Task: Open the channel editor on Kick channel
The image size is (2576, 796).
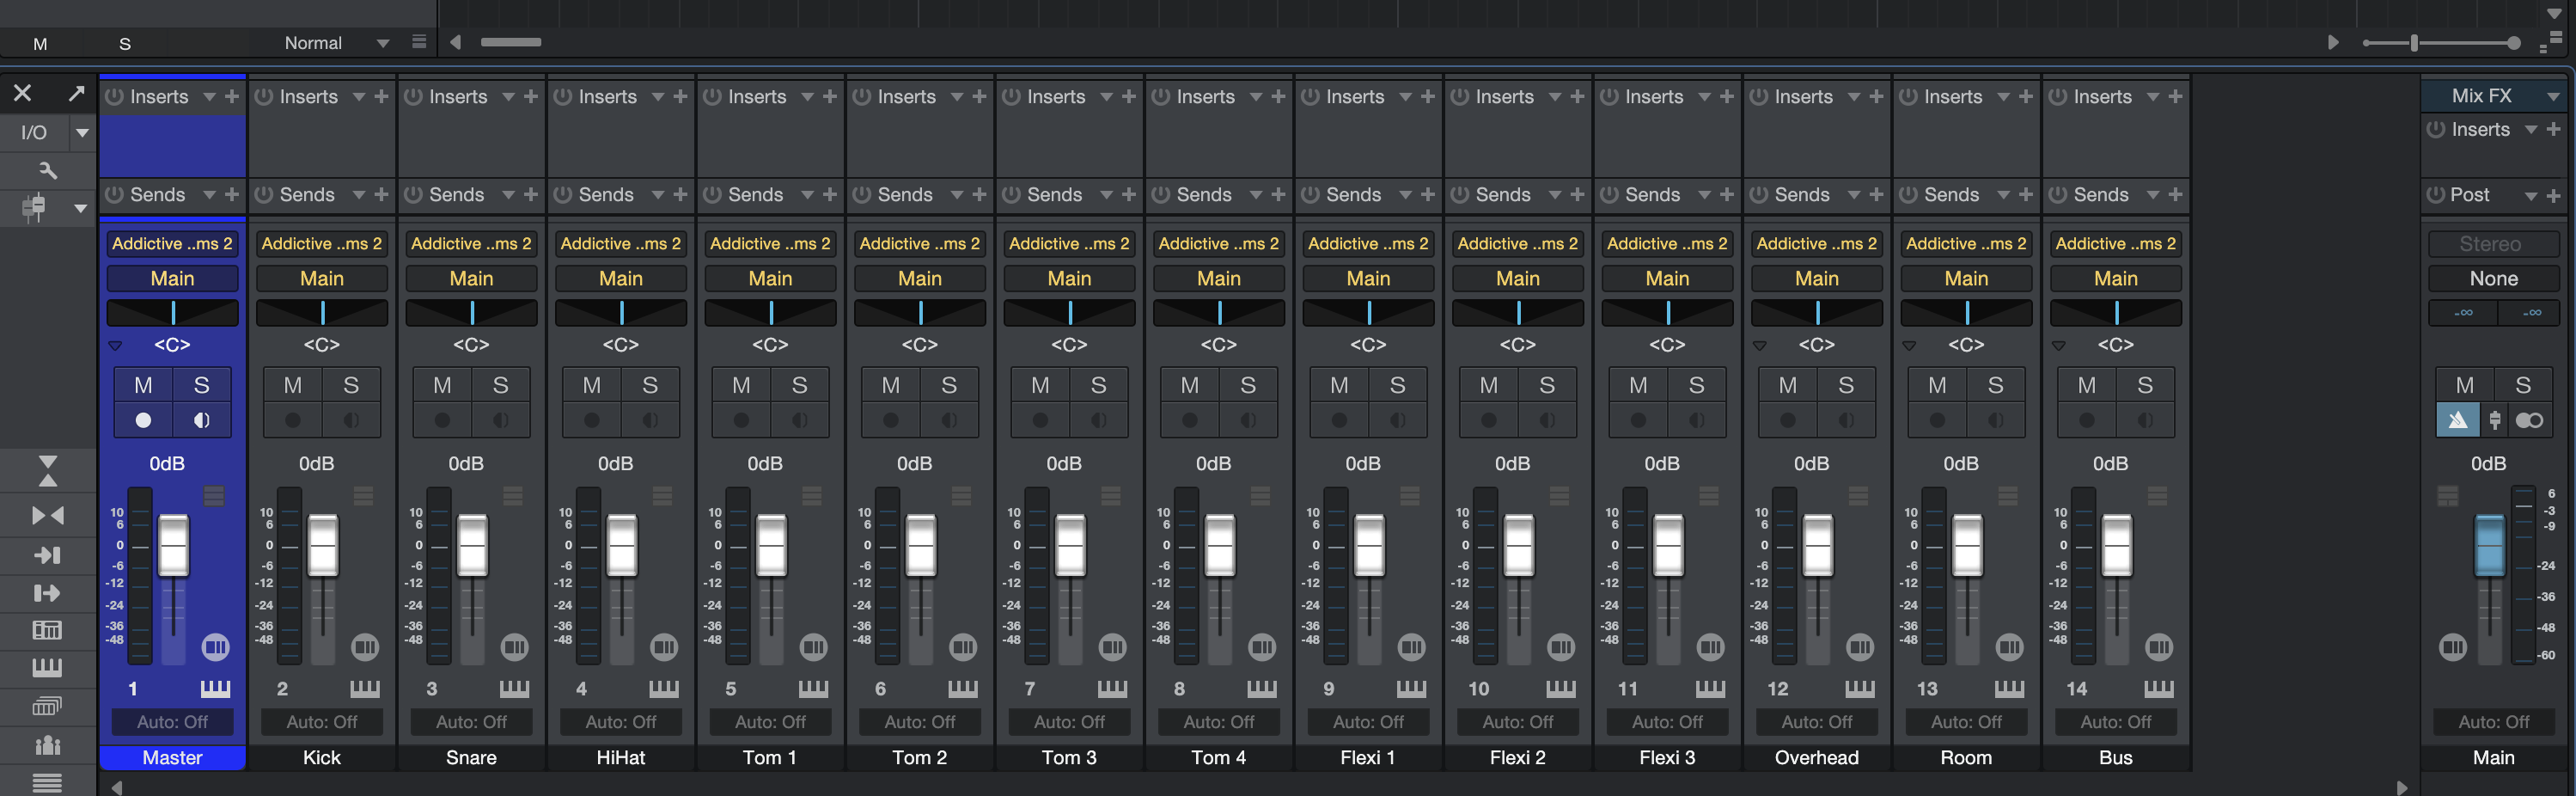Action: click(x=365, y=647)
